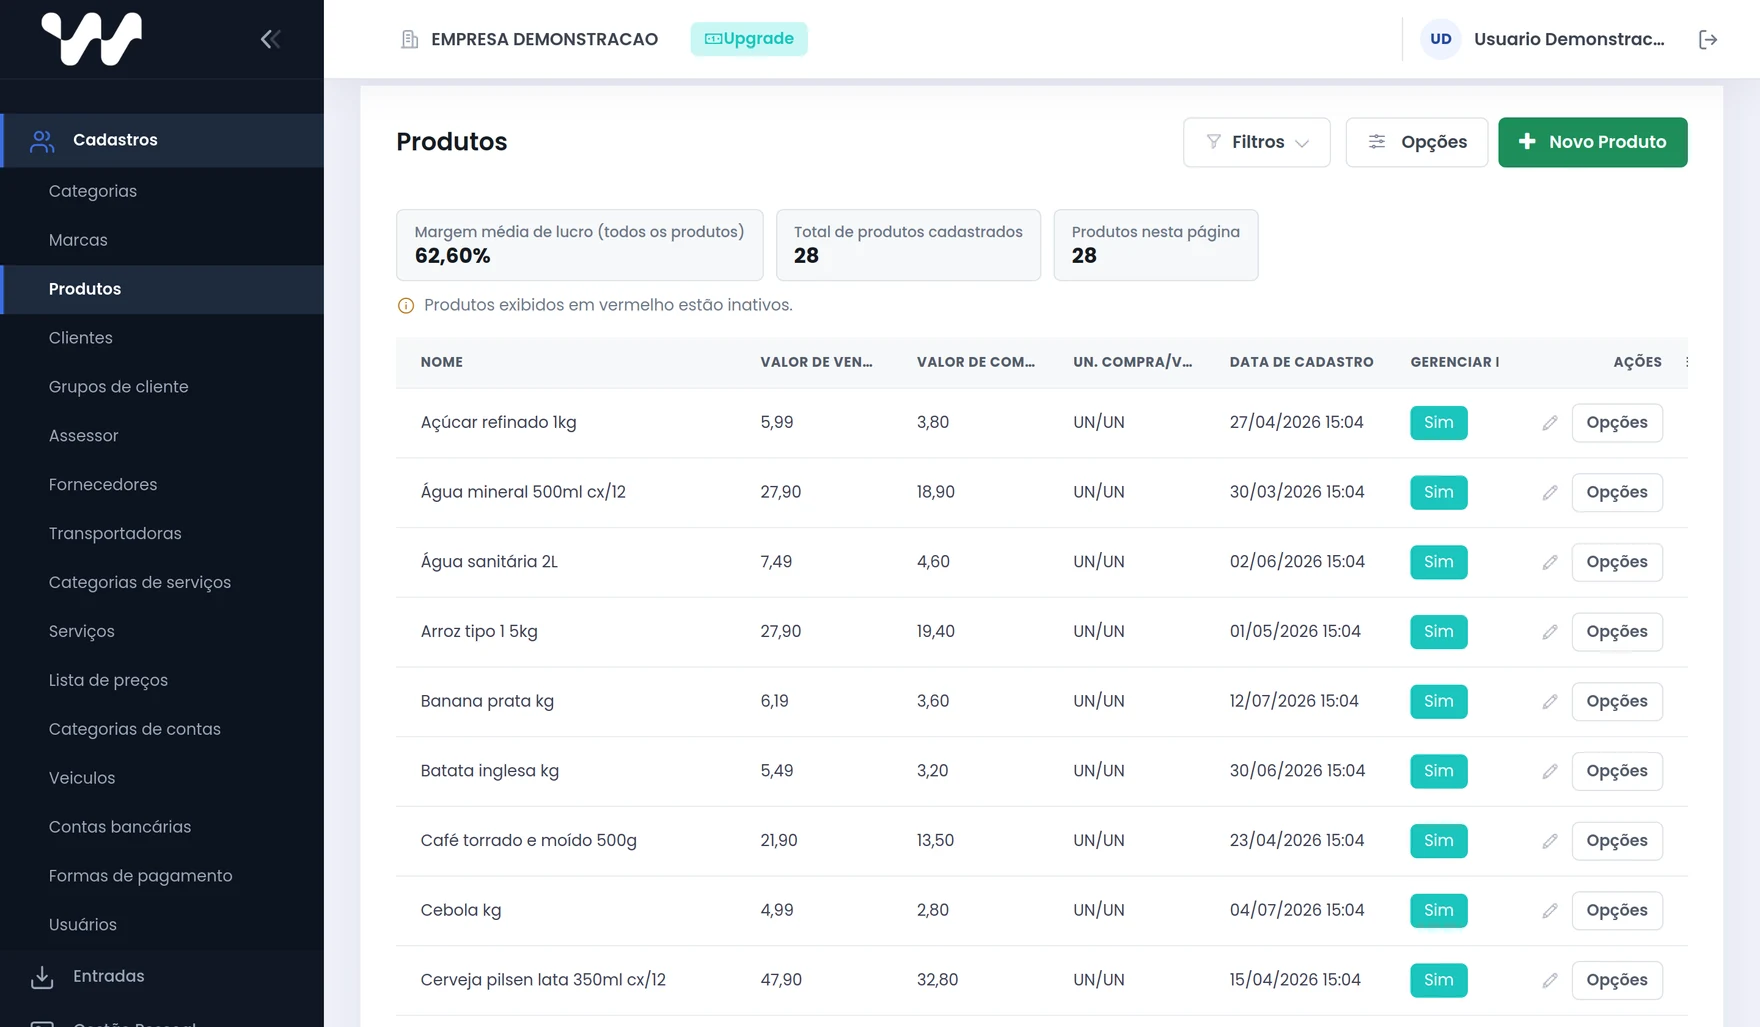
Task: Edit Cebola kg with the pencil icon
Action: pos(1550,911)
